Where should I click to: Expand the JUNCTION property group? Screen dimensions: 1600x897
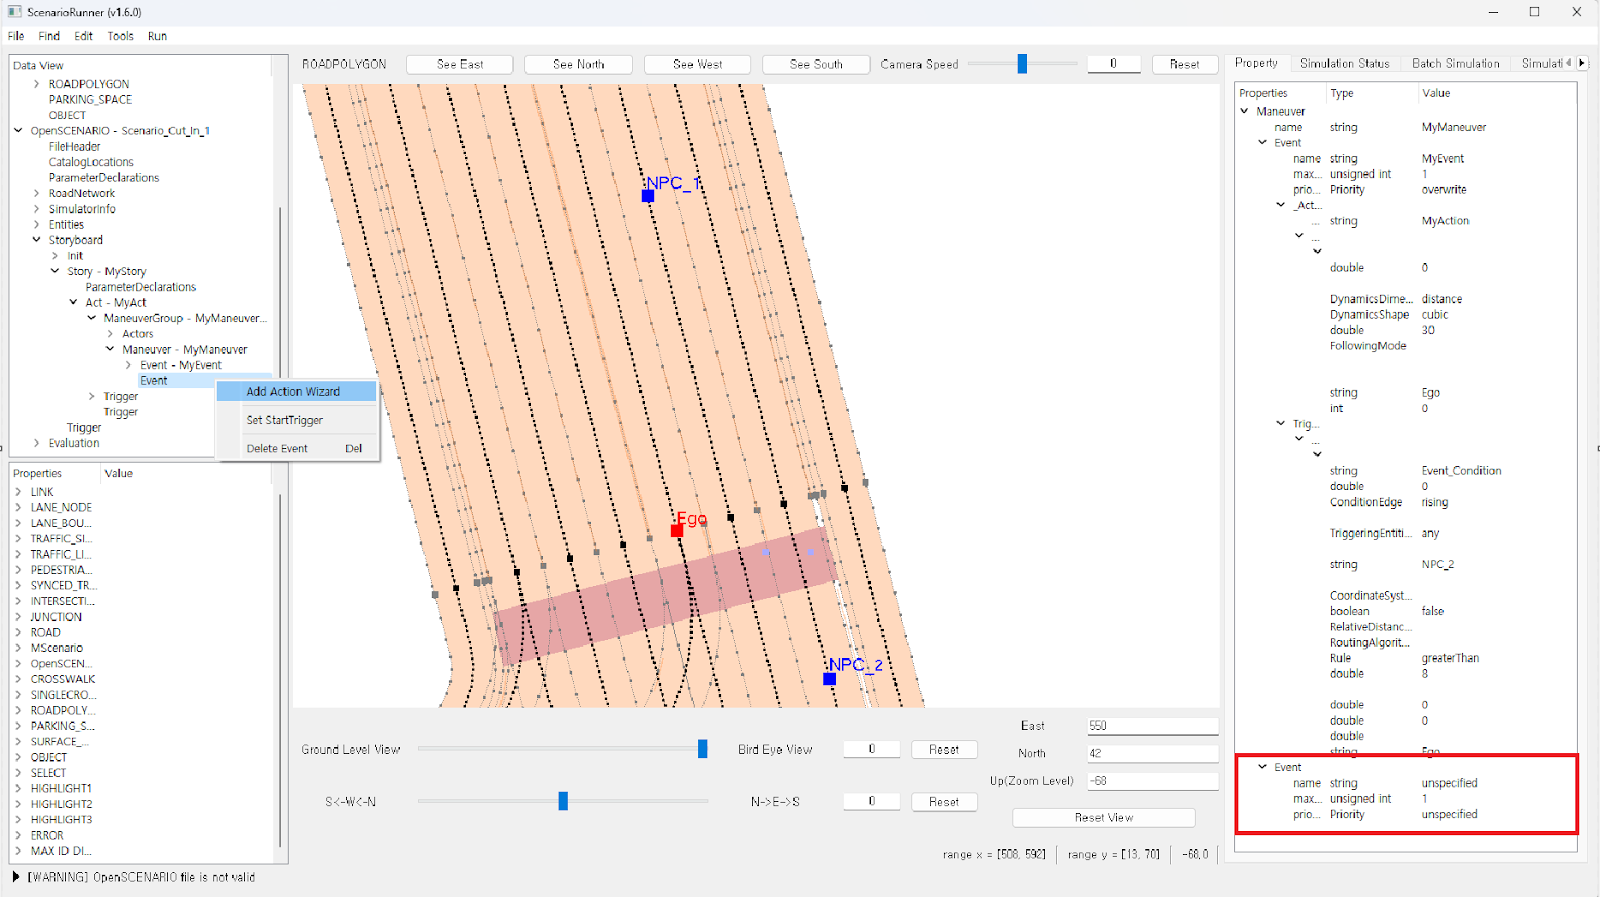tap(18, 617)
